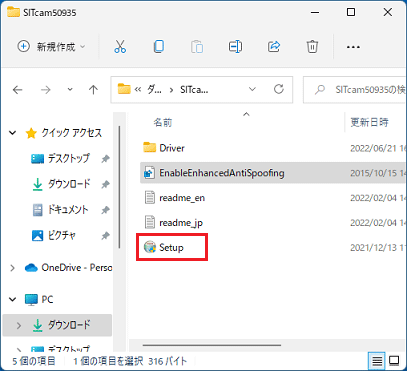Open recent locations chevron dropdown

[70, 90]
